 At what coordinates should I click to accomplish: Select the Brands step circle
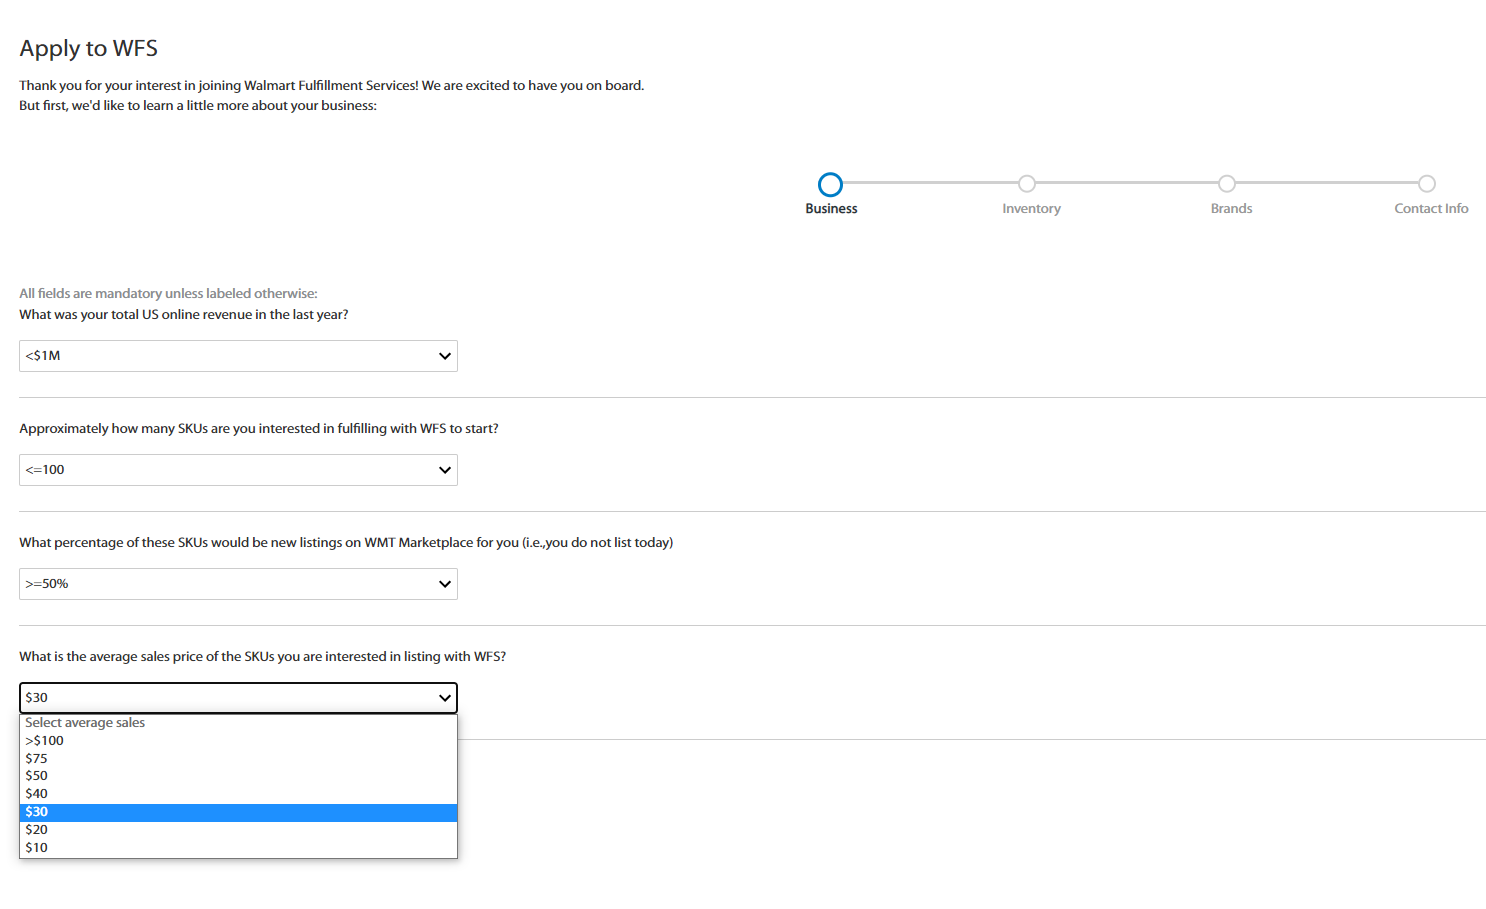(x=1227, y=184)
